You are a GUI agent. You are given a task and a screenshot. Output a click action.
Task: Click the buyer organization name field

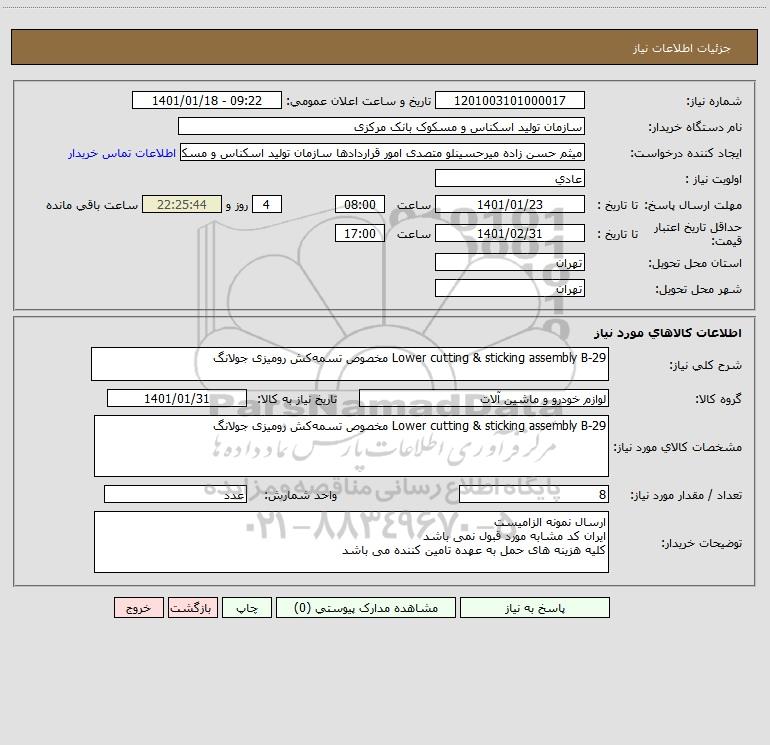pos(381,126)
